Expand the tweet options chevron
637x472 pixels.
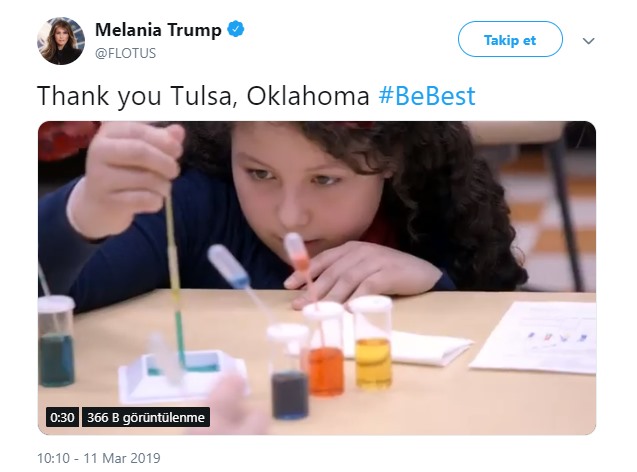pos(588,41)
